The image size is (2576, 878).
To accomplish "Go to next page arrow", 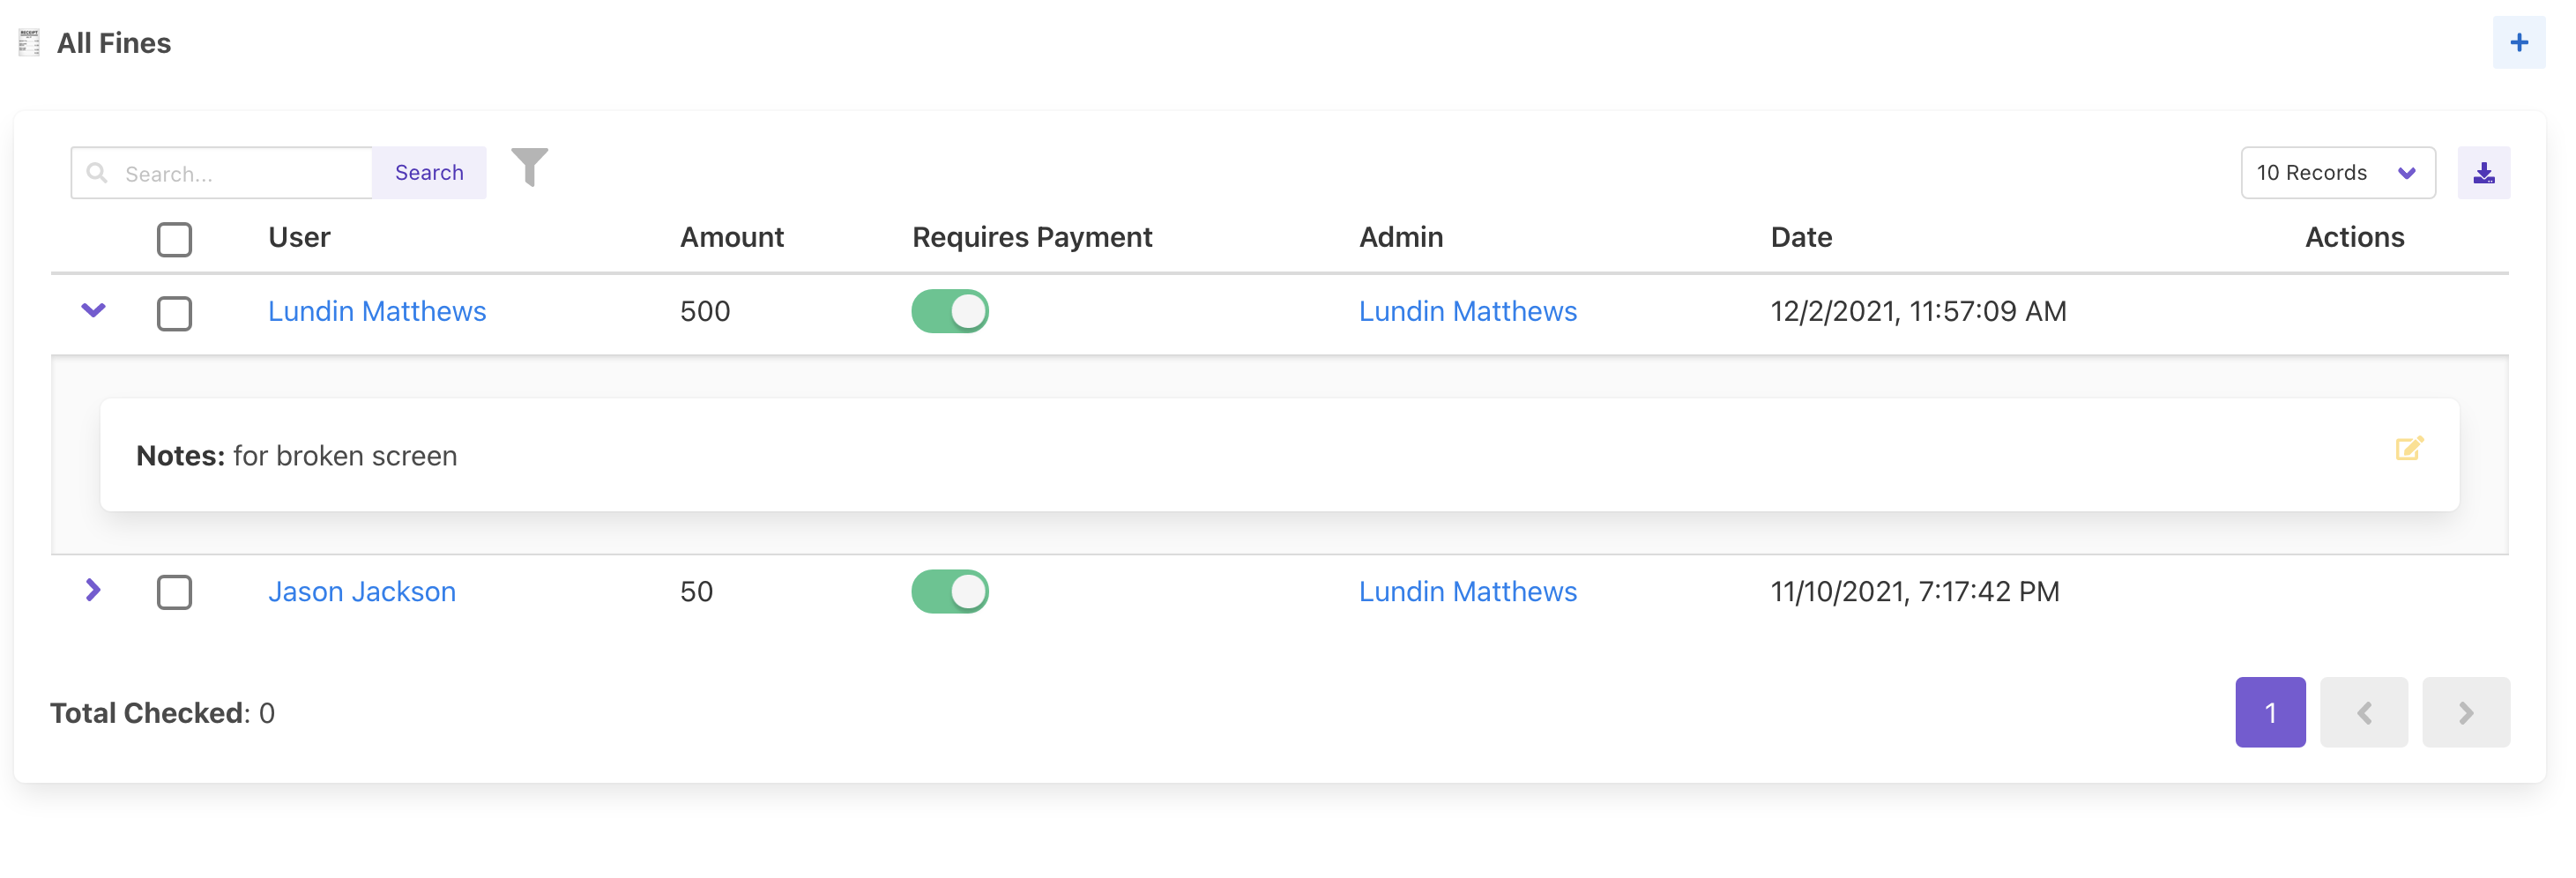I will (2465, 713).
